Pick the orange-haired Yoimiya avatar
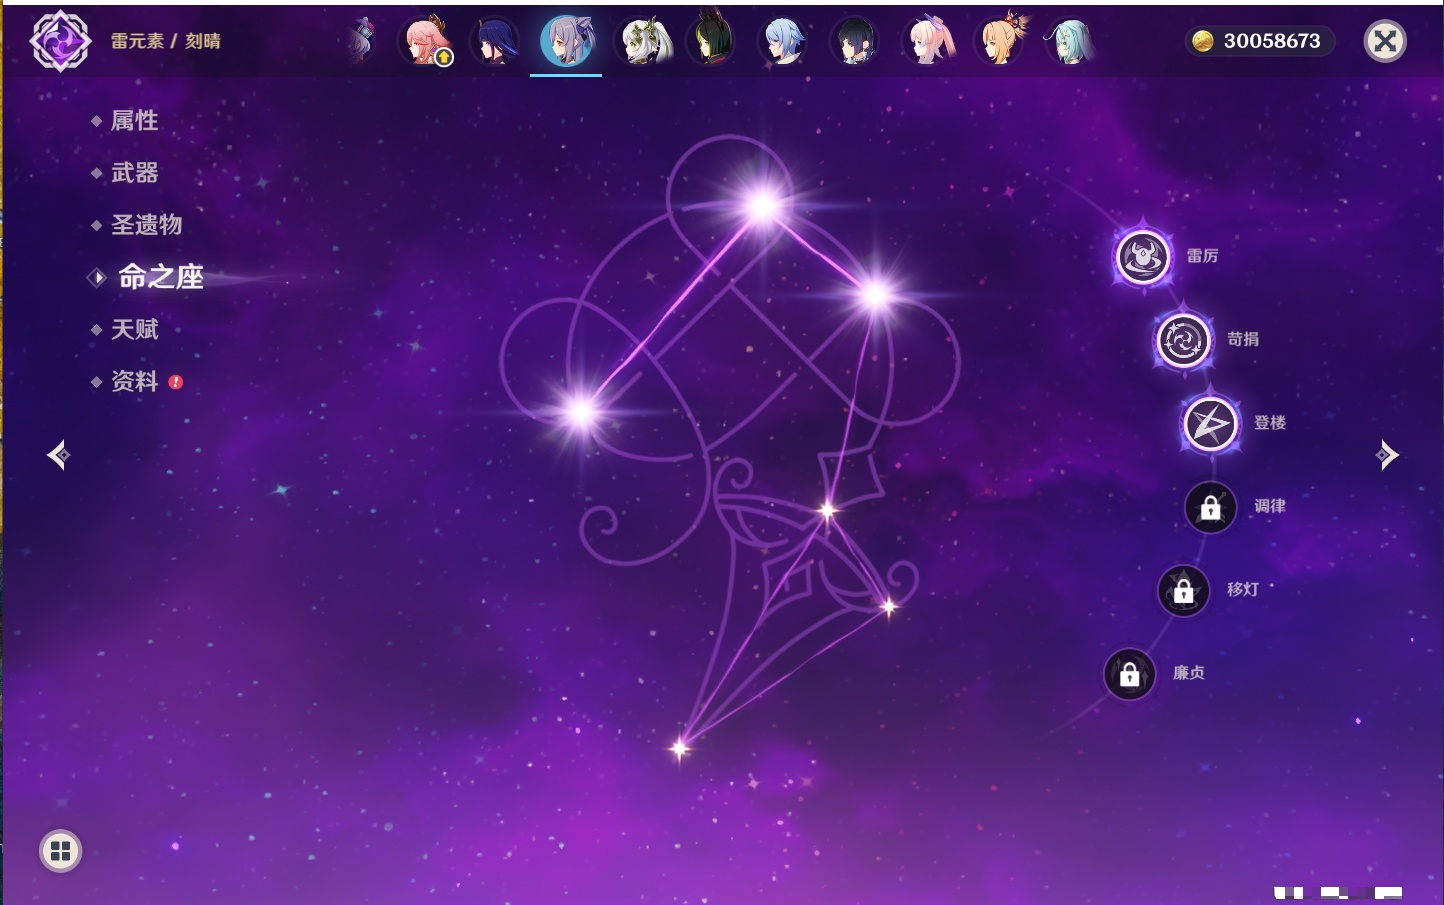 pyautogui.click(x=1001, y=40)
